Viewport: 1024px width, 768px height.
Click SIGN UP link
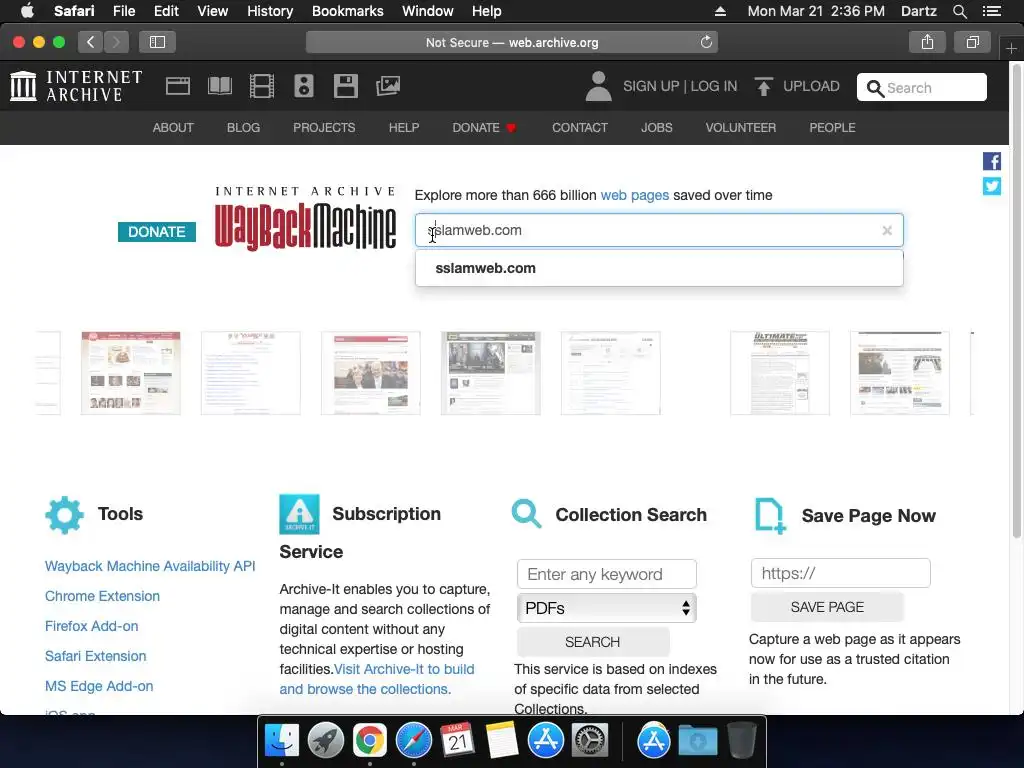(651, 86)
